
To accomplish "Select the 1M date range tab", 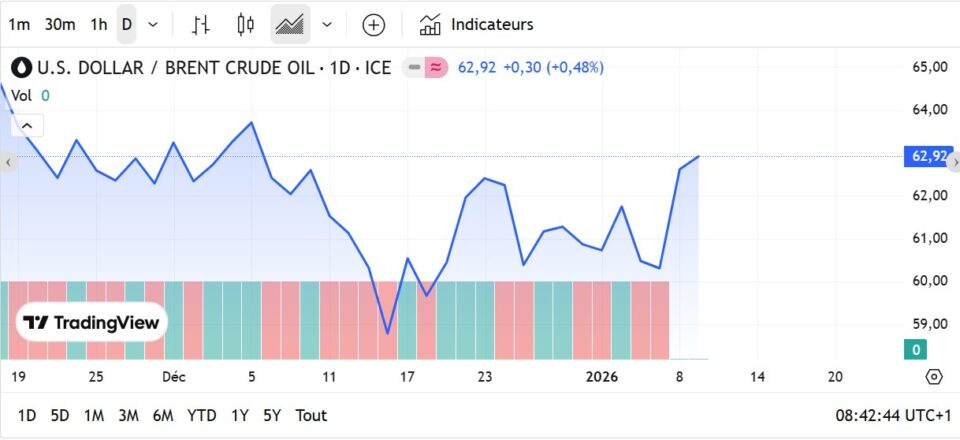I will tap(94, 415).
